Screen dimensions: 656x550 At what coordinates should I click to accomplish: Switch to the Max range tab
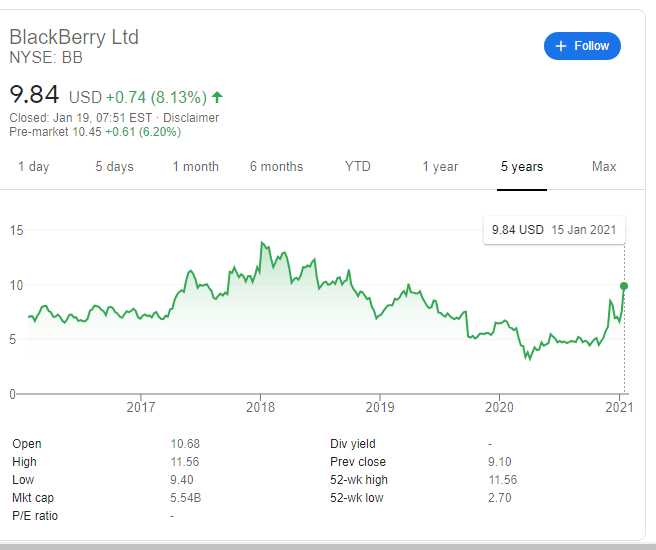pos(604,167)
